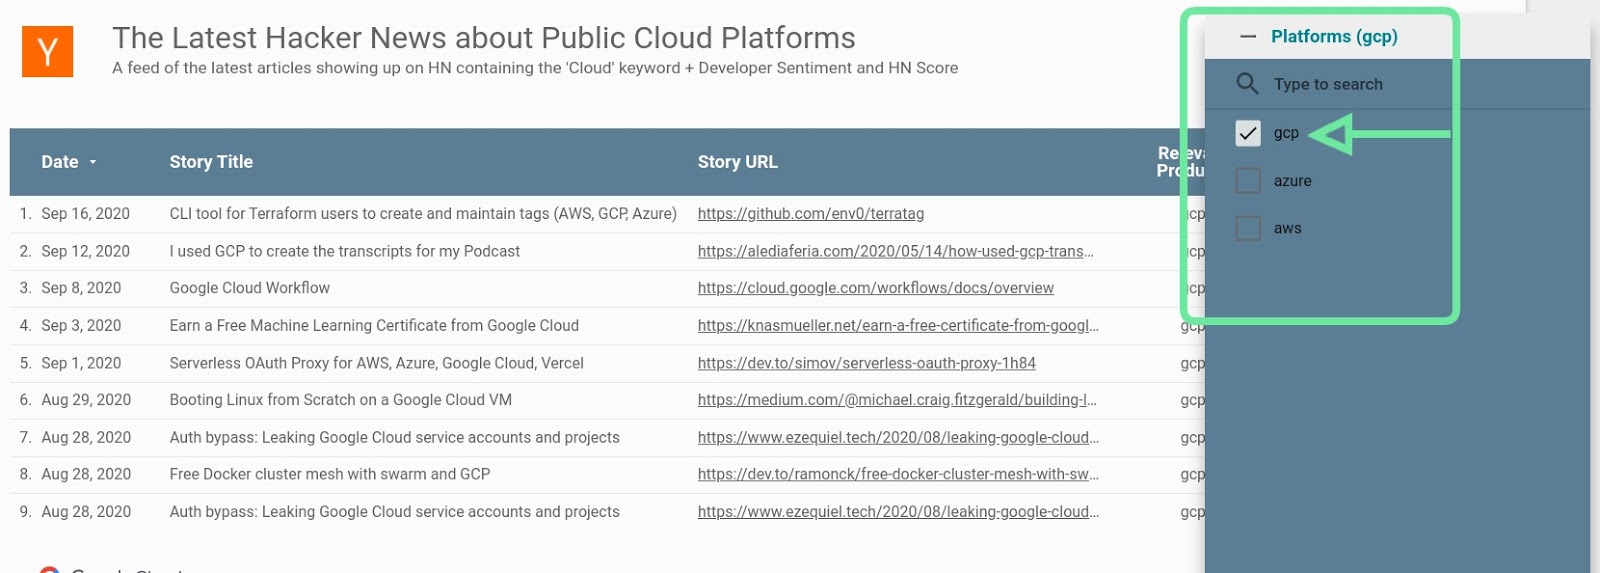Open the knasmueller.net free certificate link
Viewport: 1600px width, 573px height.
click(x=898, y=326)
